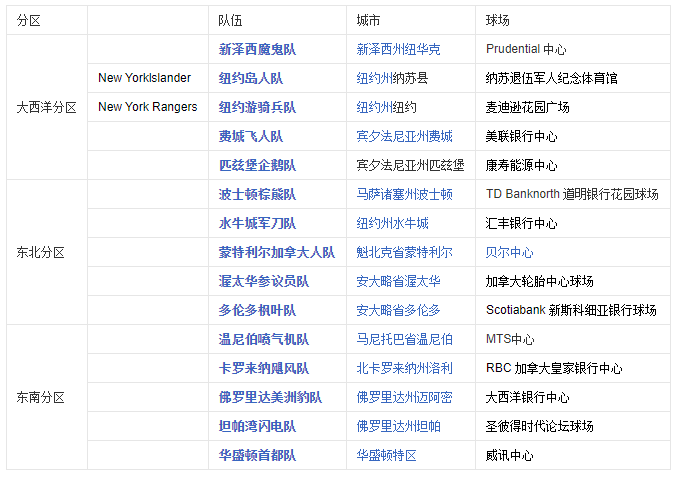Screen dimensions: 677x479
Task: Follow the 佛罗里达州迈阿密 city link
Action: click(404, 397)
